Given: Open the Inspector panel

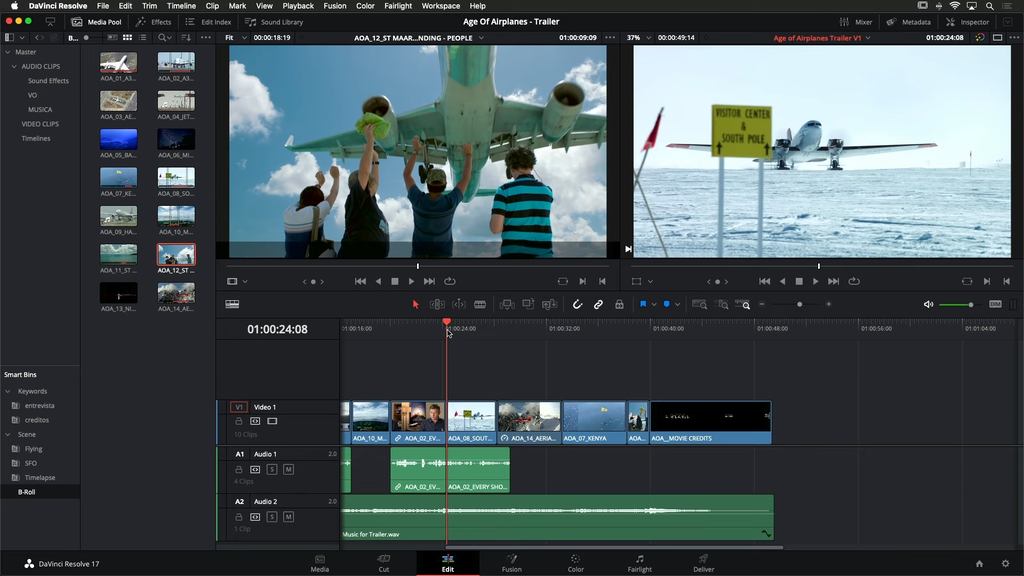Looking at the screenshot, I should point(968,22).
